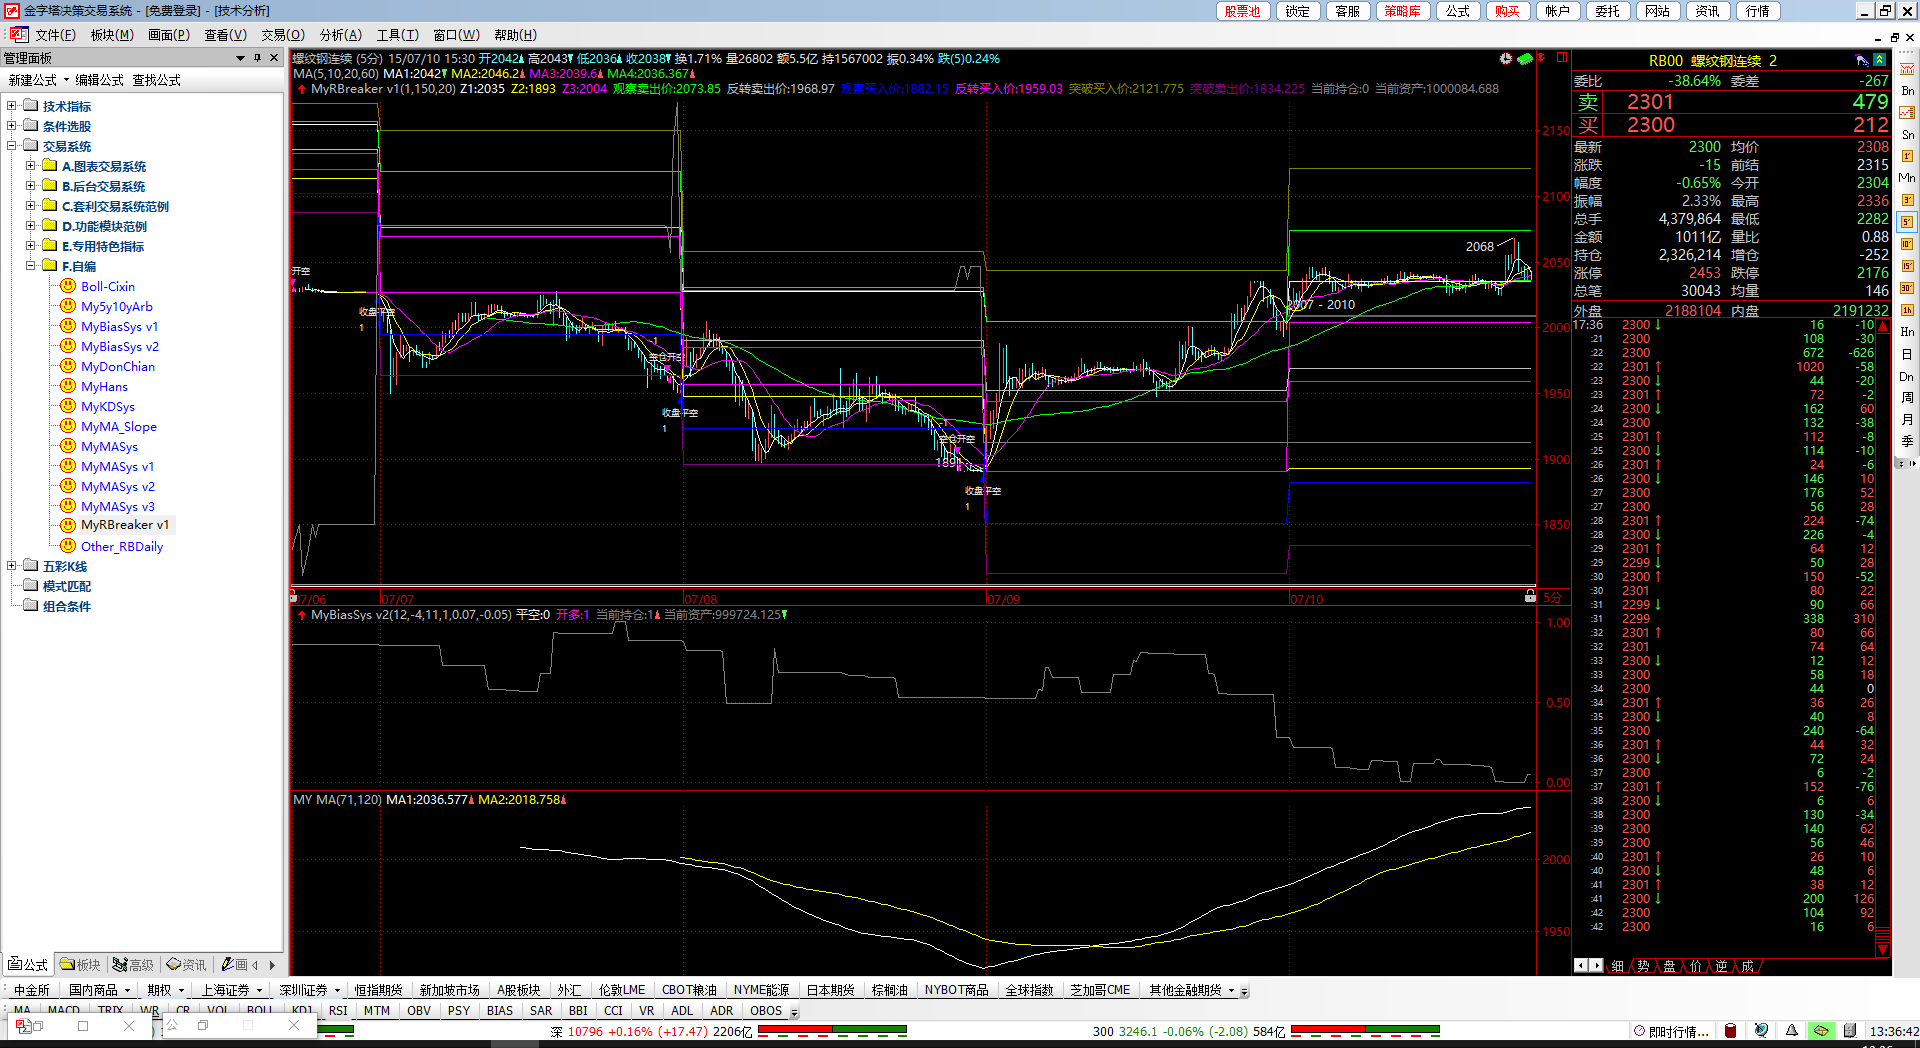Click the tick-by-tick chart icon at top of right toolbar

[x=1907, y=68]
